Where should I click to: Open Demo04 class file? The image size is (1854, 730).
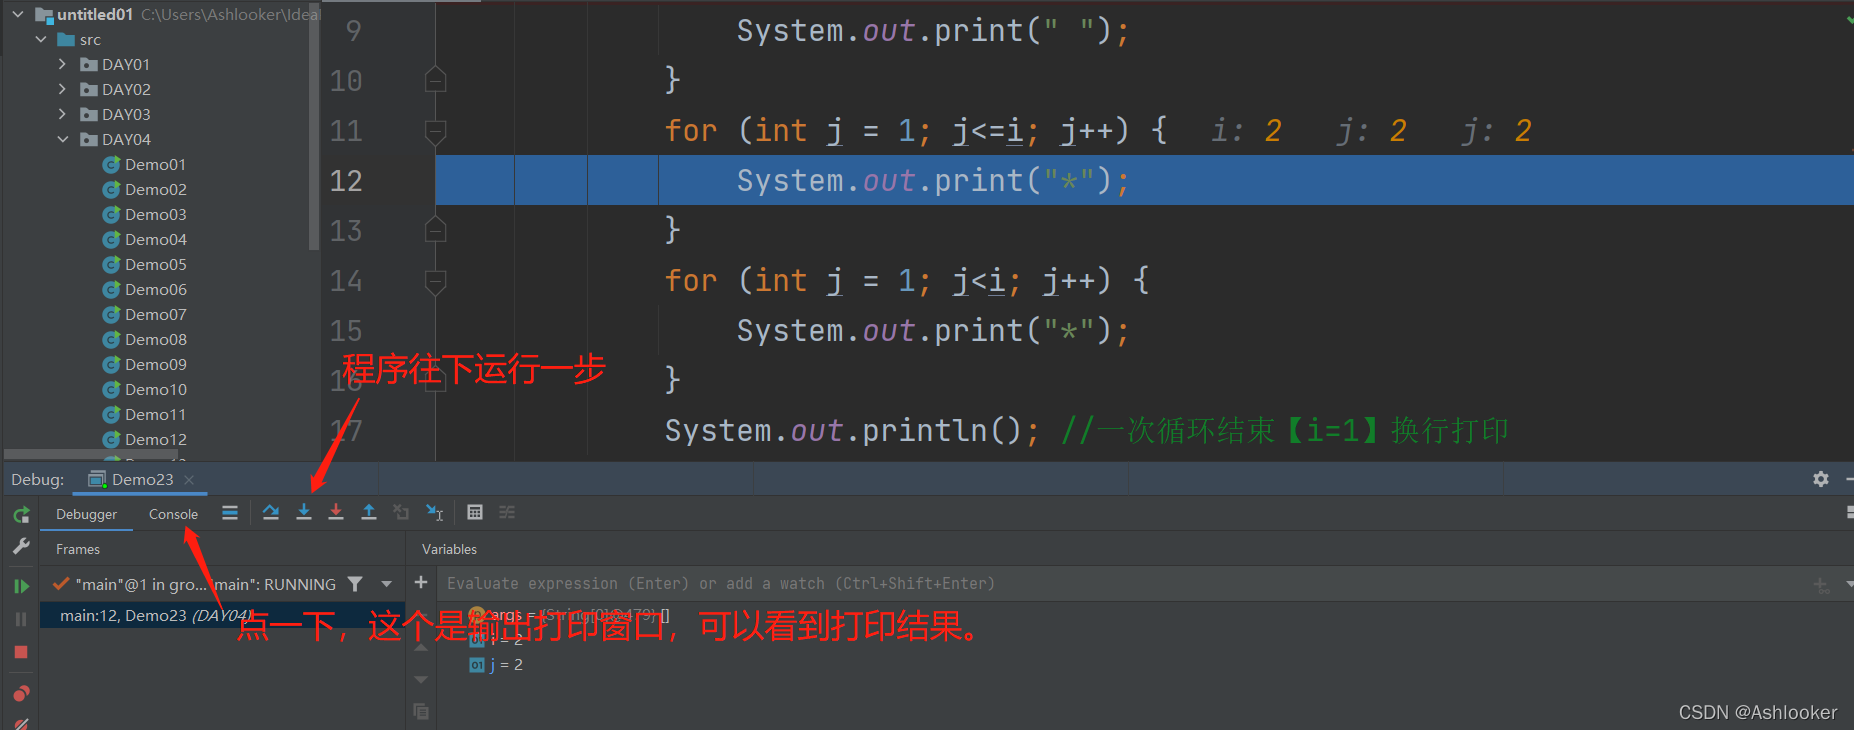tap(145, 239)
